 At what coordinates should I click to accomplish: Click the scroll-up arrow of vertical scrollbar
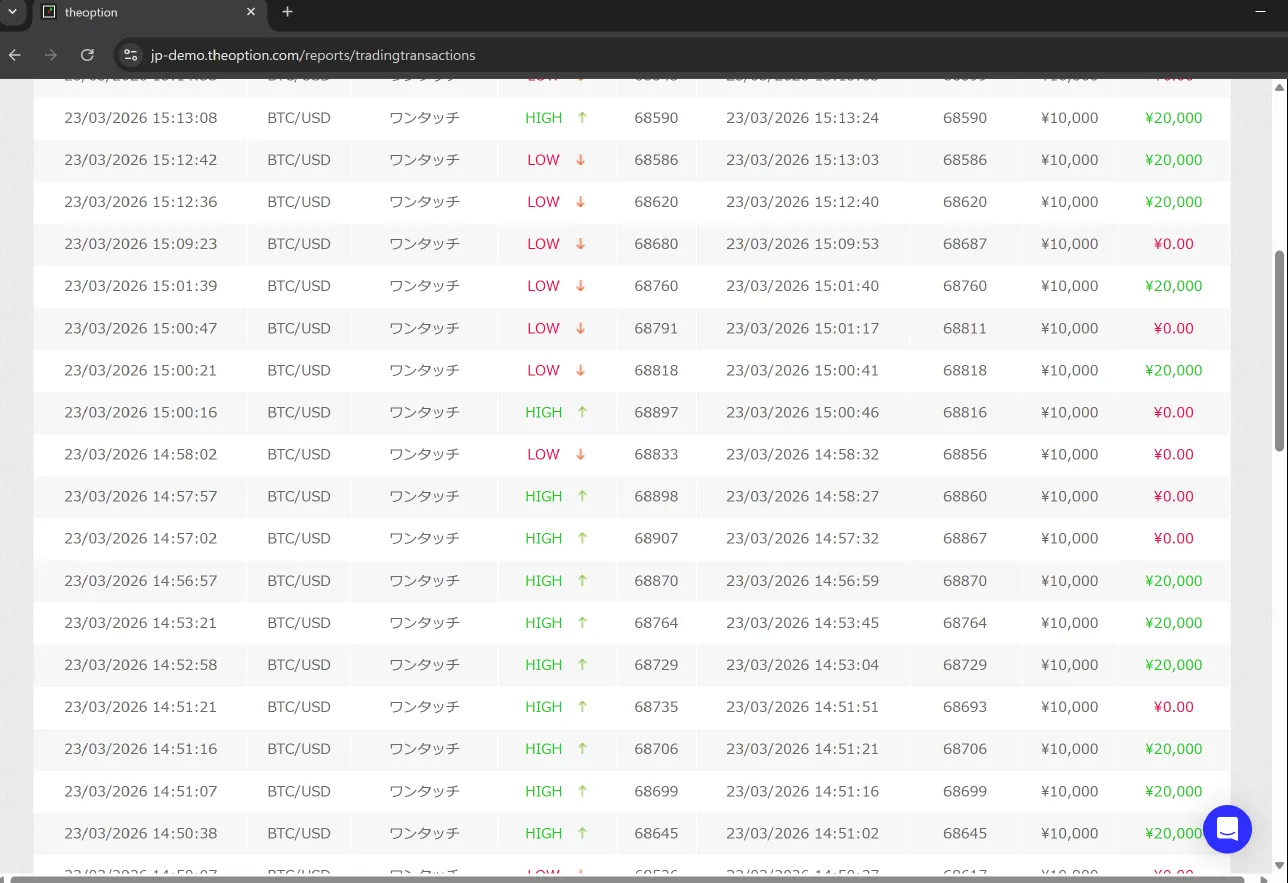coord(1279,88)
